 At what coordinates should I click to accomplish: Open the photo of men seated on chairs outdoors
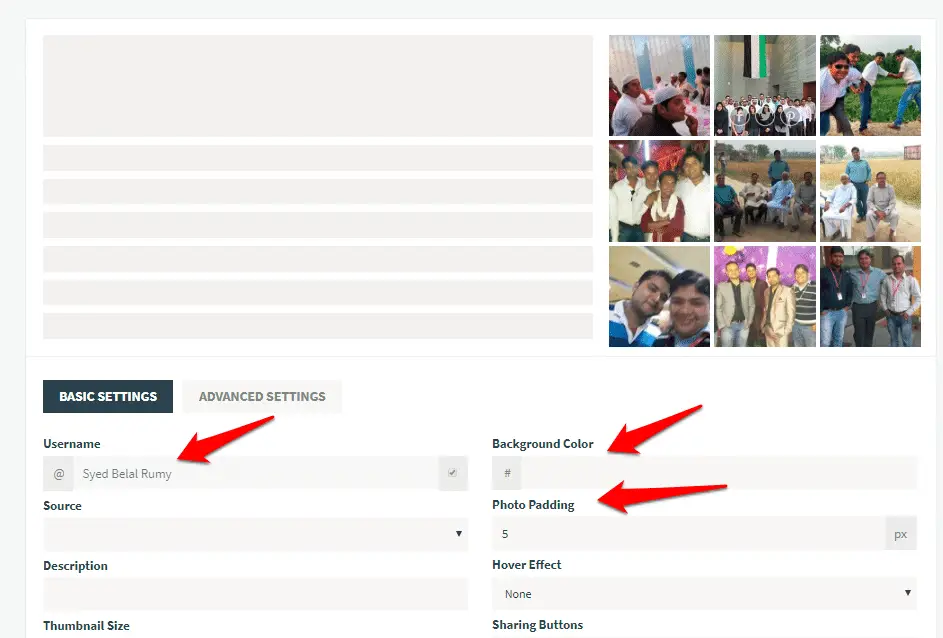tap(764, 191)
